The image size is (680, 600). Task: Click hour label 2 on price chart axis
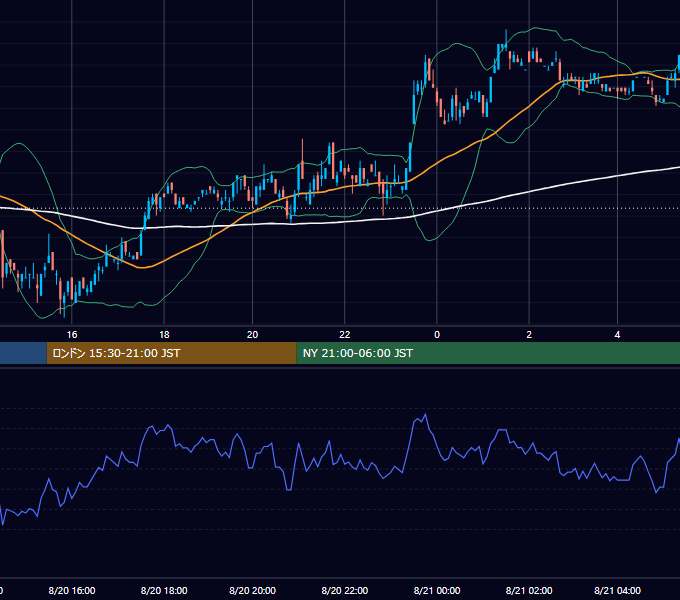point(529,335)
